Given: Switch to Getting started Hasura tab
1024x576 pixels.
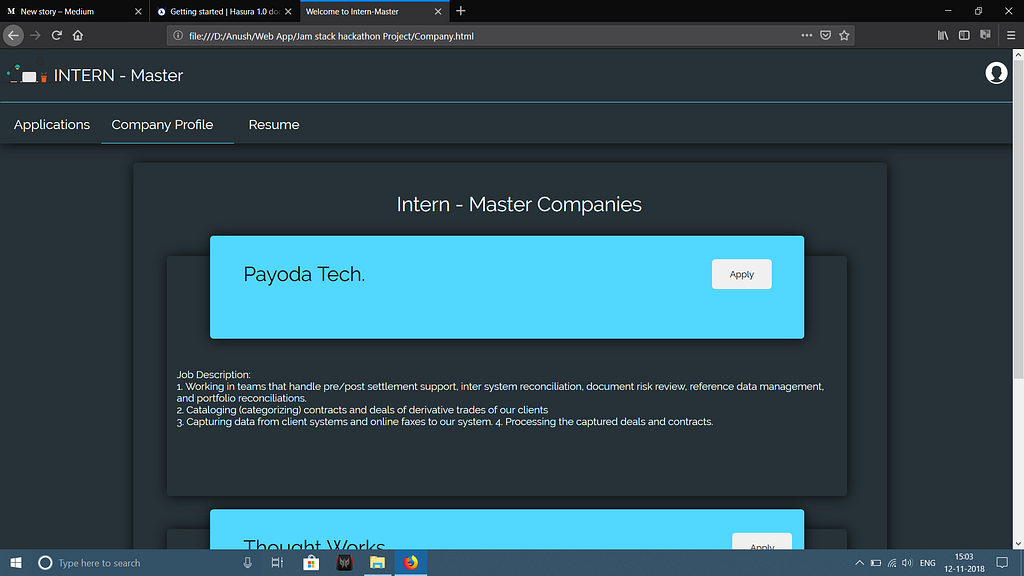Looking at the screenshot, I should [x=224, y=11].
